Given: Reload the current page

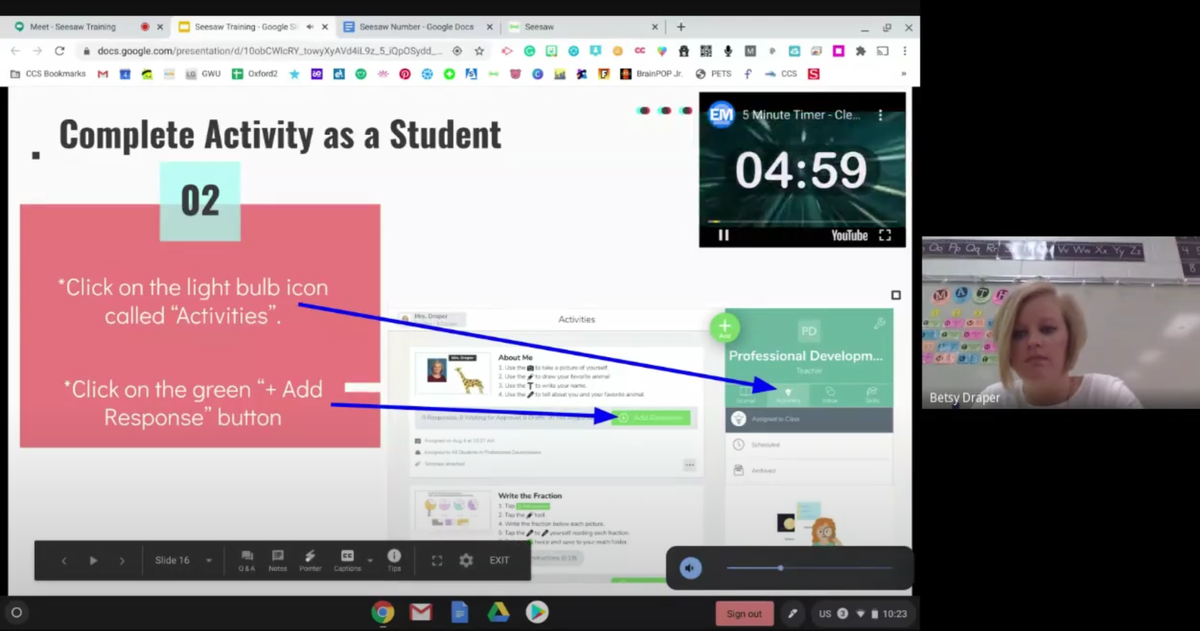Looking at the screenshot, I should 60,50.
